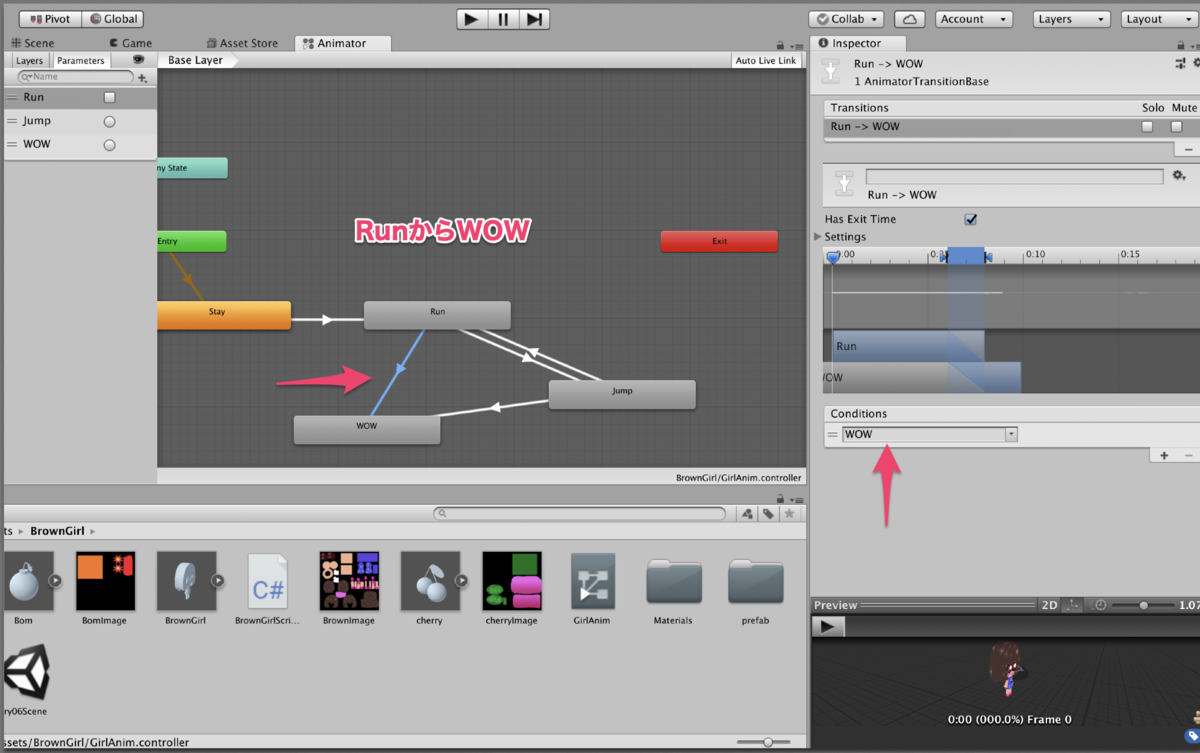Open transition gear settings menu
Image resolution: width=1200 pixels, height=753 pixels.
[x=1179, y=176]
